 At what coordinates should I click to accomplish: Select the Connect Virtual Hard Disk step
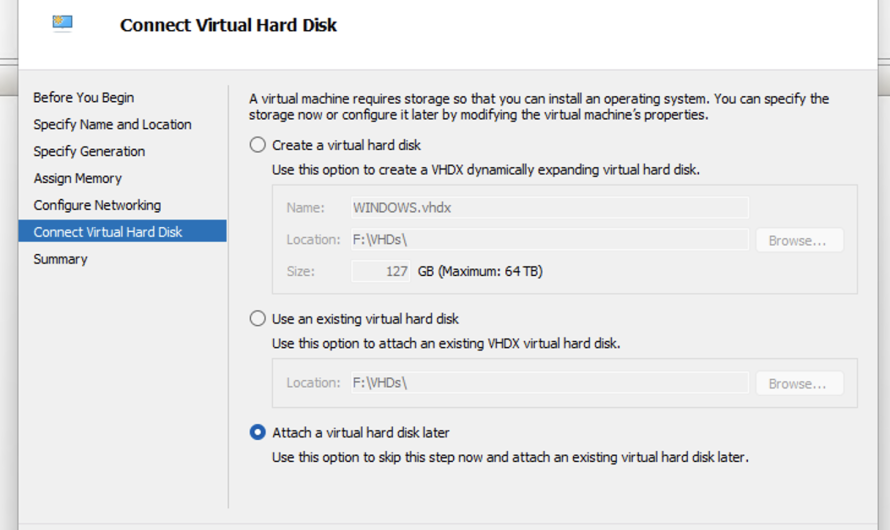pos(108,232)
